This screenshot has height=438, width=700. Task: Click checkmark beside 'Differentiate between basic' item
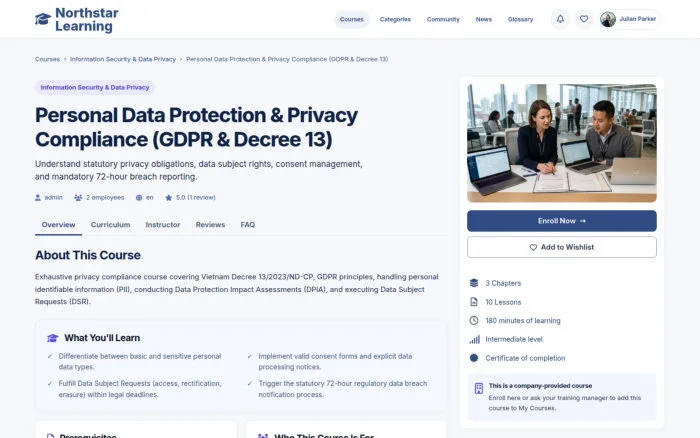[x=50, y=356]
